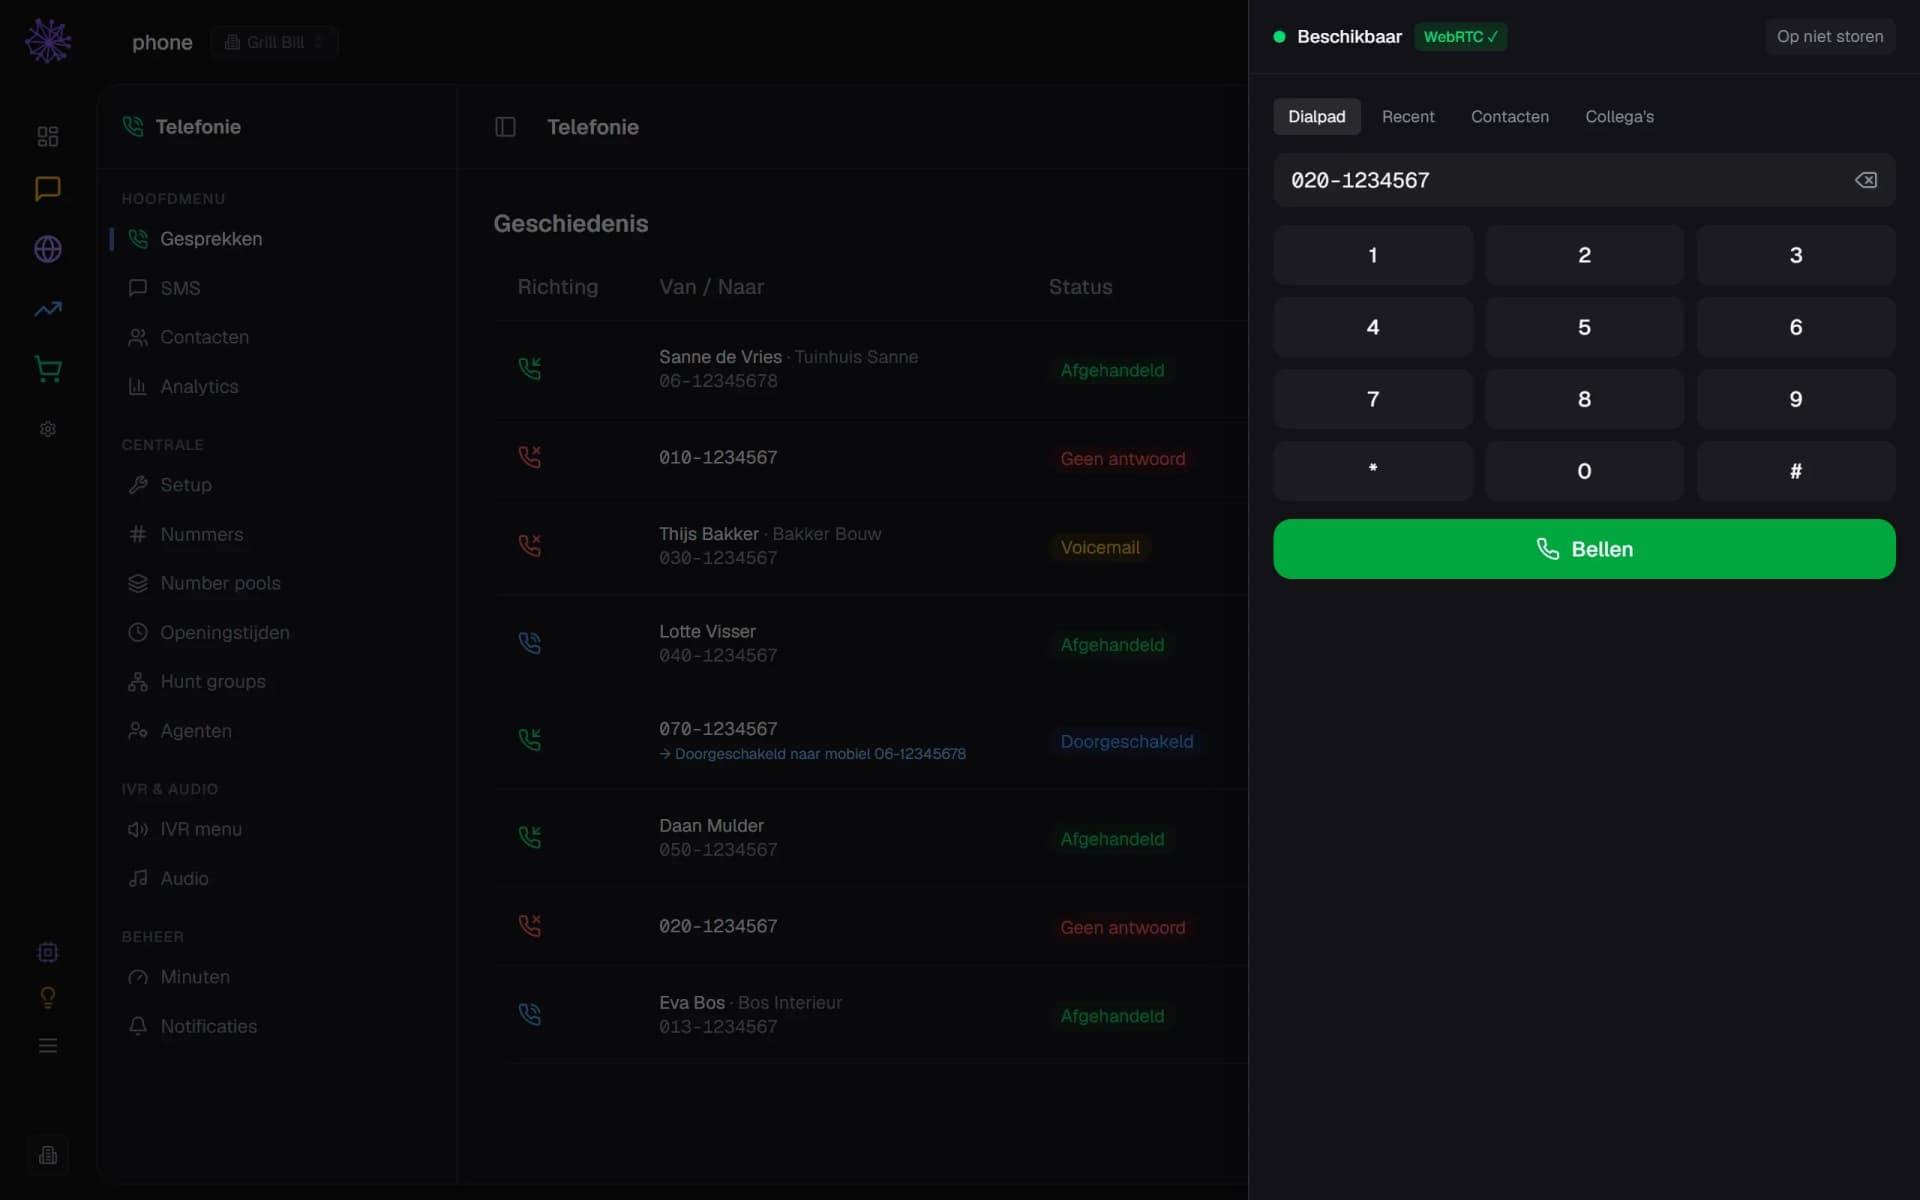The width and height of the screenshot is (1920, 1200).
Task: Click missed call icon in 010-1234567 row
Action: [x=530, y=457]
